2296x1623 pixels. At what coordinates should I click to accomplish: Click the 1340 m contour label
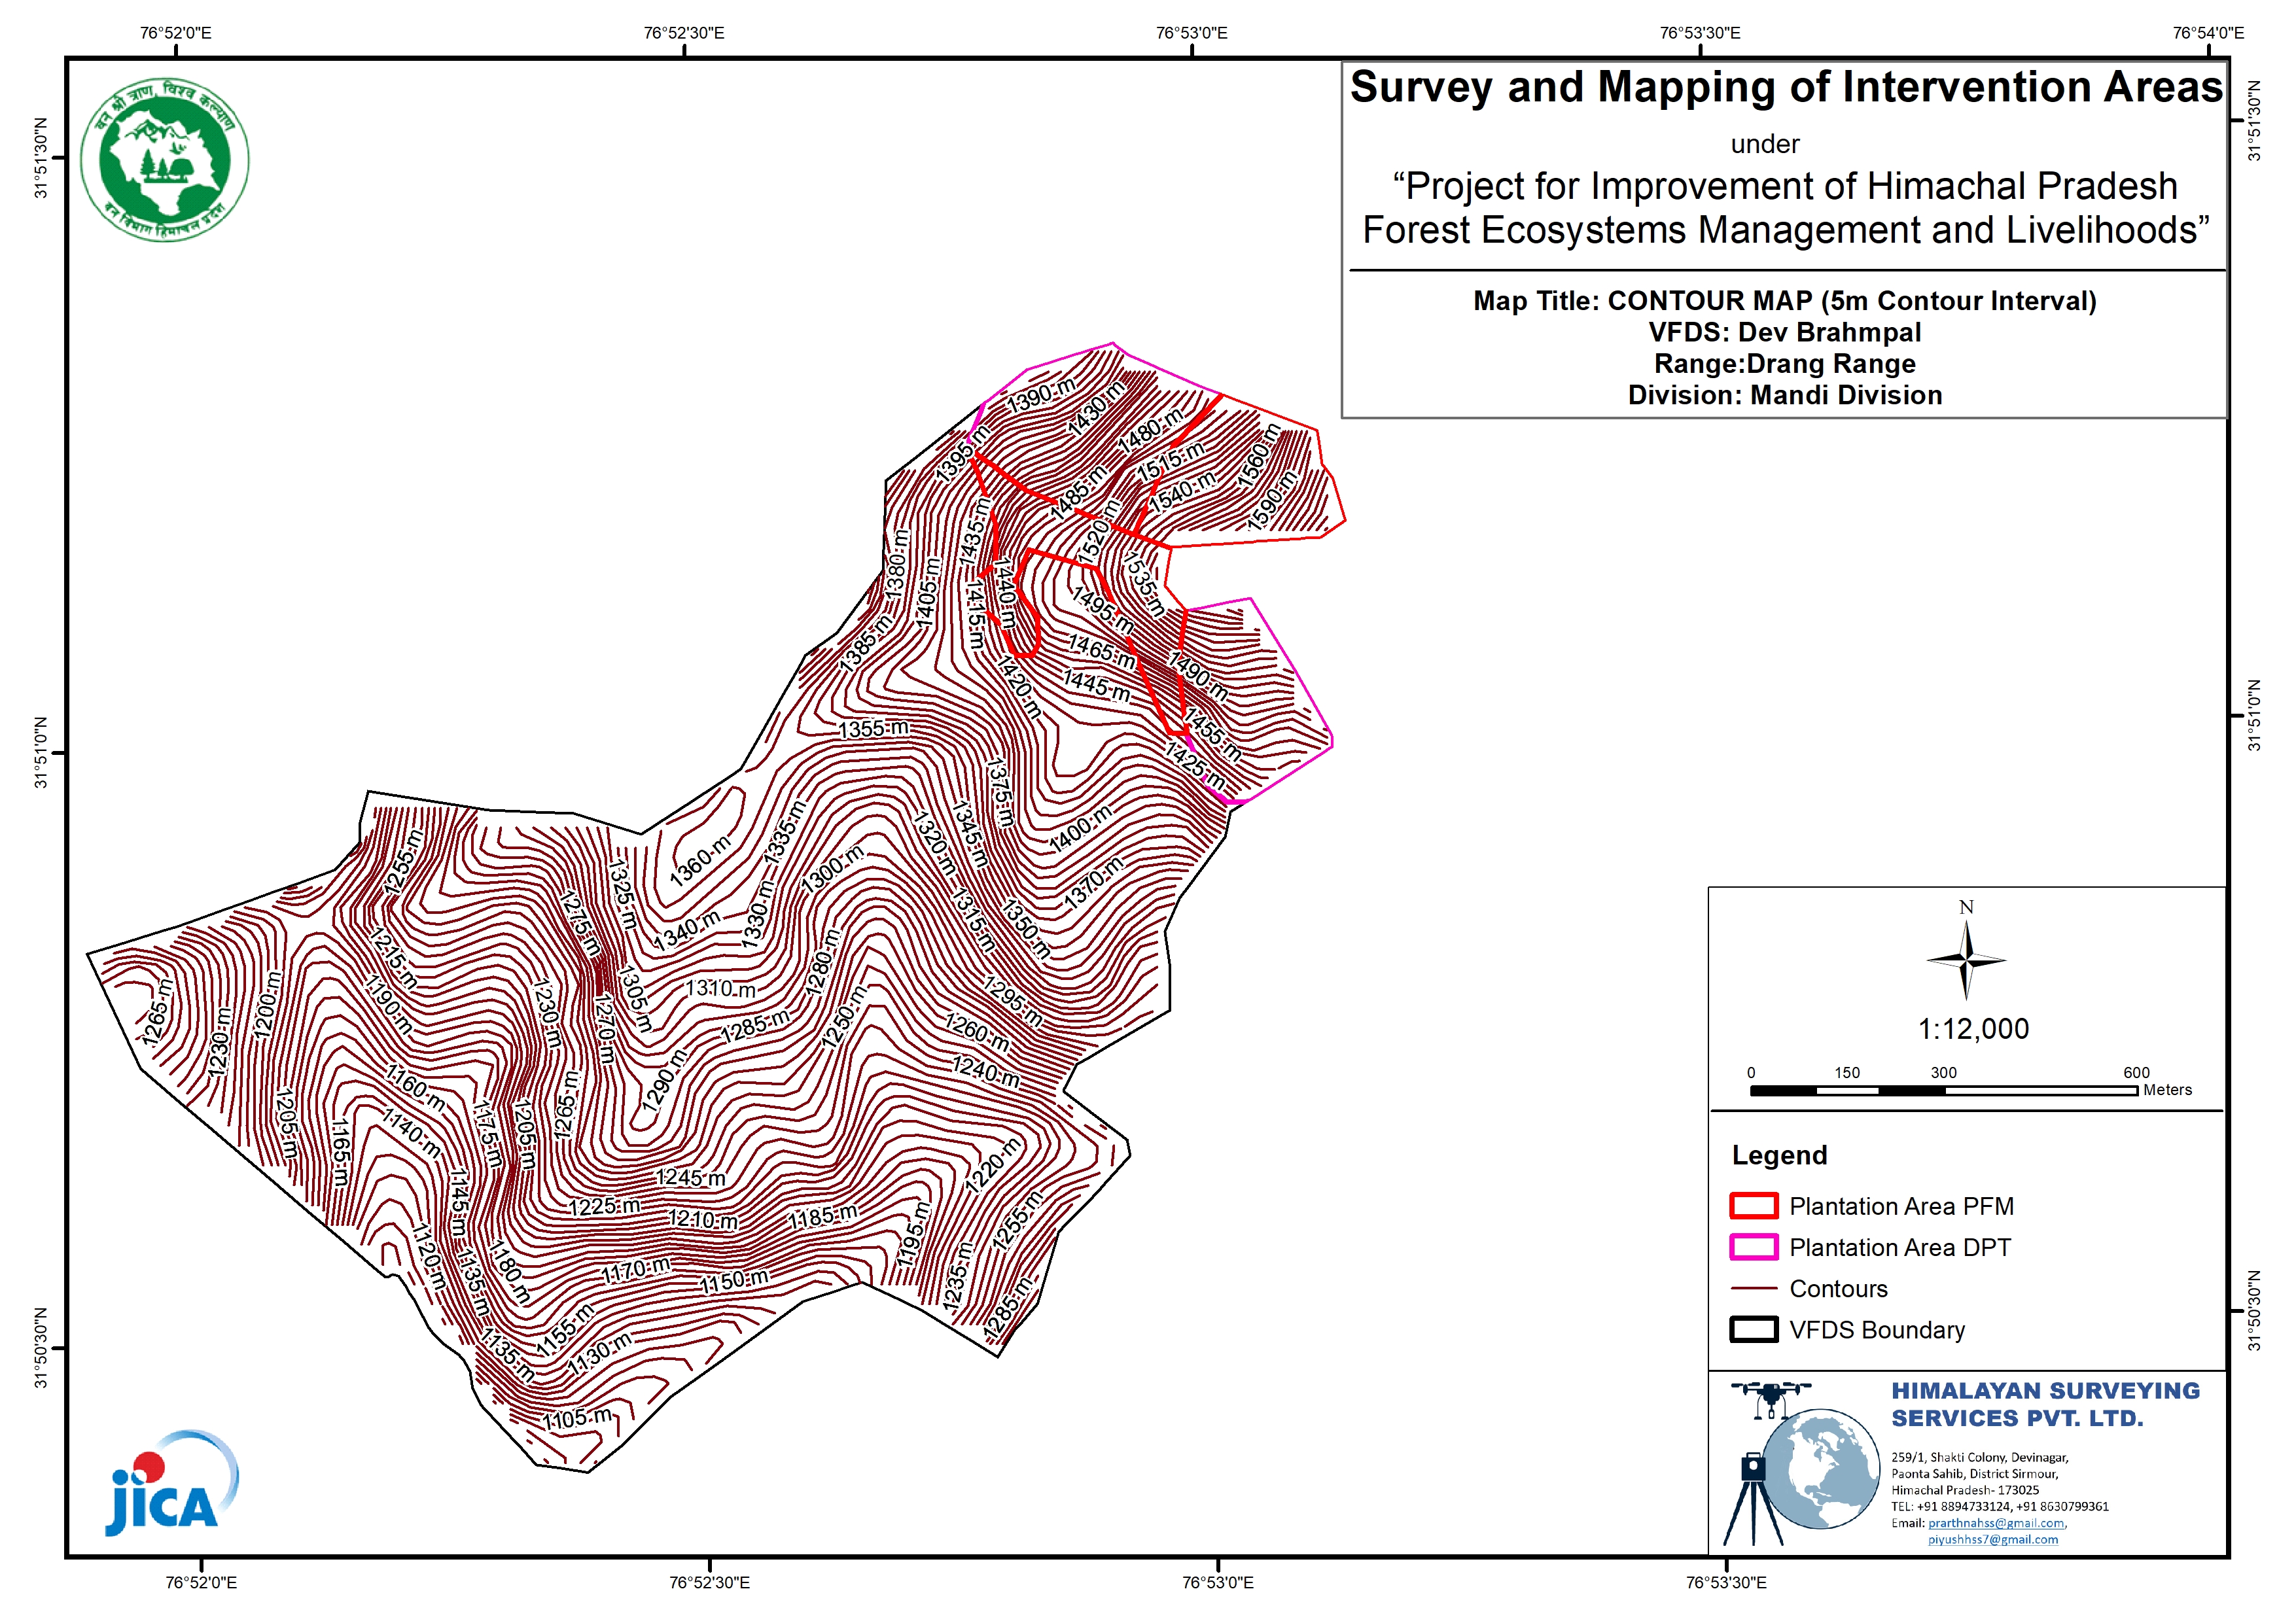pyautogui.click(x=687, y=930)
